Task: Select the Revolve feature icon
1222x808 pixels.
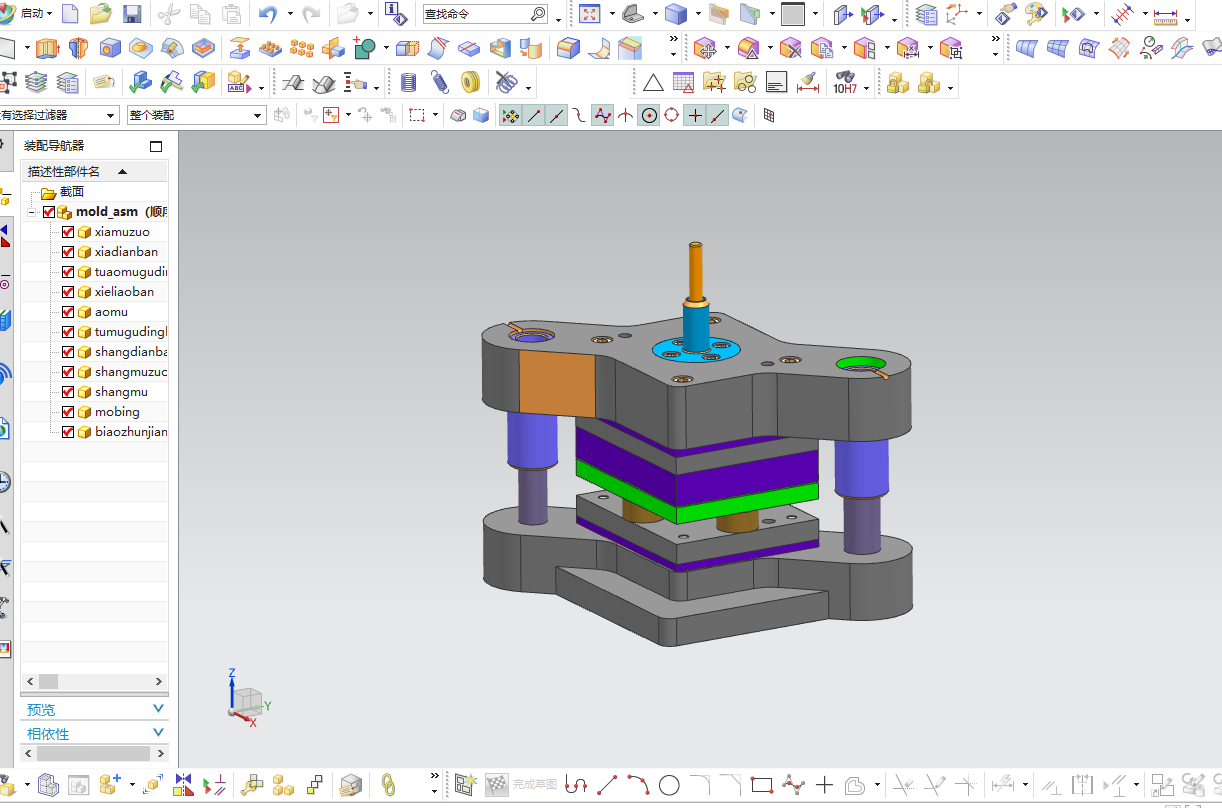Action: click(78, 48)
